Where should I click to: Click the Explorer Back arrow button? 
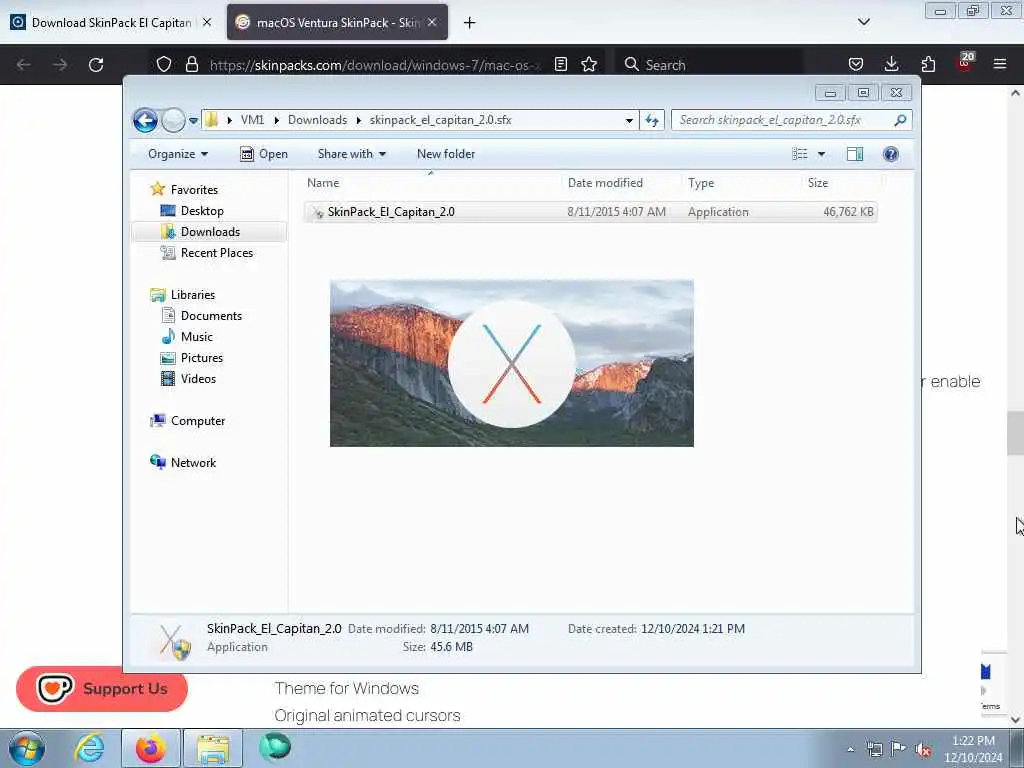pos(145,120)
